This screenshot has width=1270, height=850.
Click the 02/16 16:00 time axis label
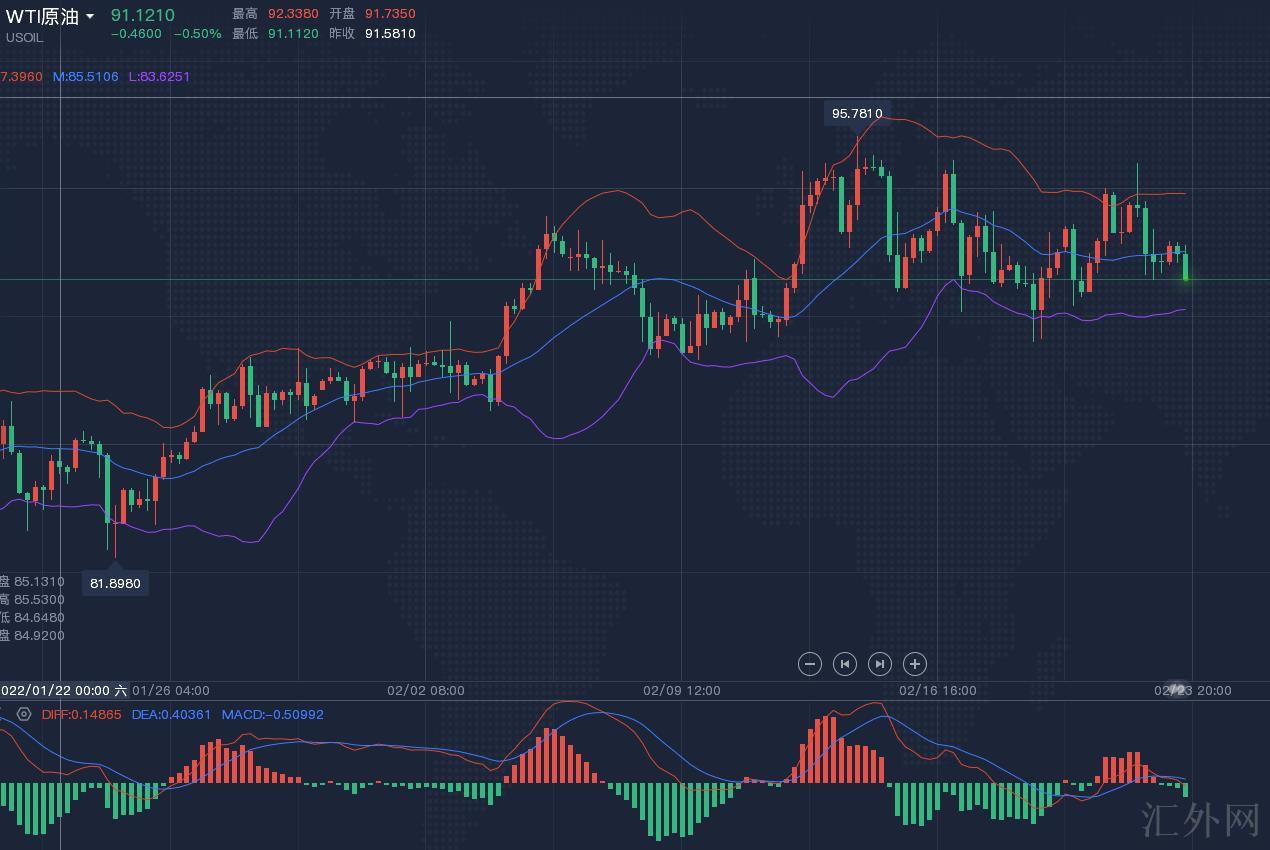tap(938, 690)
